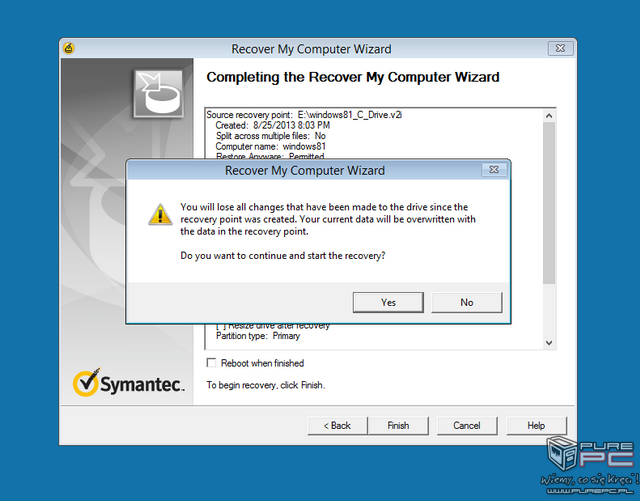
Task: Click the Completing the Recover My Computer Wizard heading
Action: pos(353,77)
